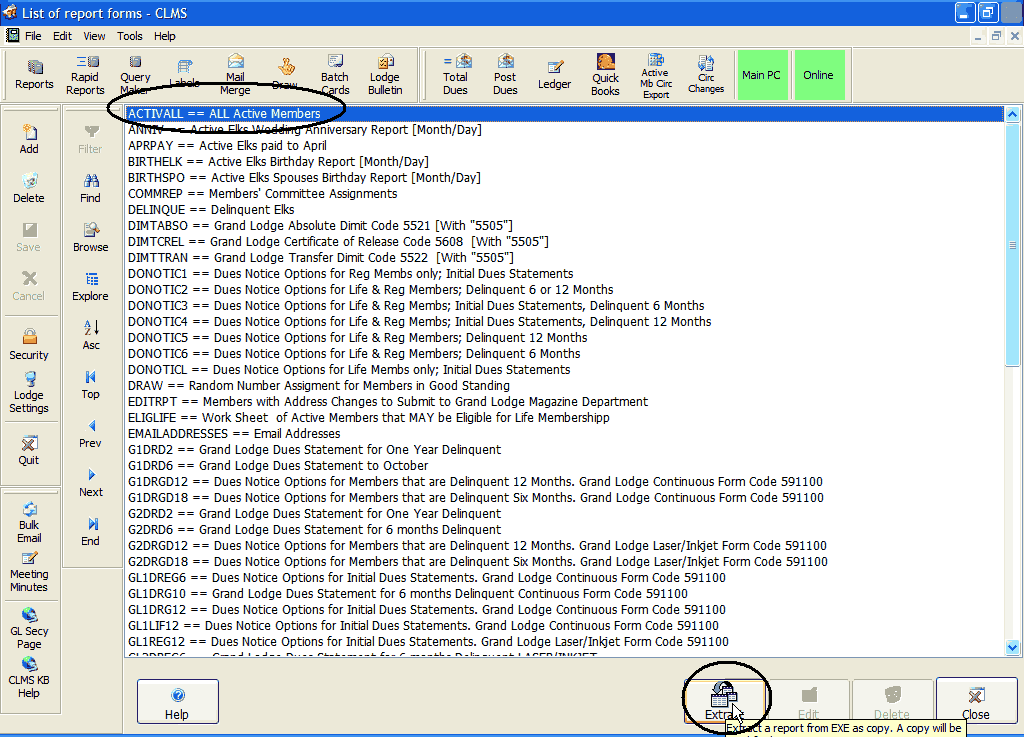Launch Quick Books from the toolbar

coord(605,75)
